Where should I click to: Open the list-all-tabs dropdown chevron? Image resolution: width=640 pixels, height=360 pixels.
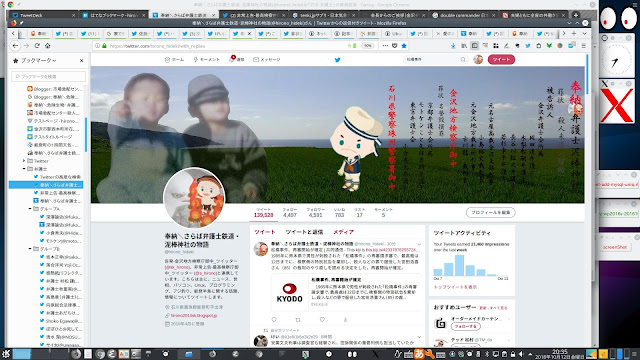click(584, 33)
